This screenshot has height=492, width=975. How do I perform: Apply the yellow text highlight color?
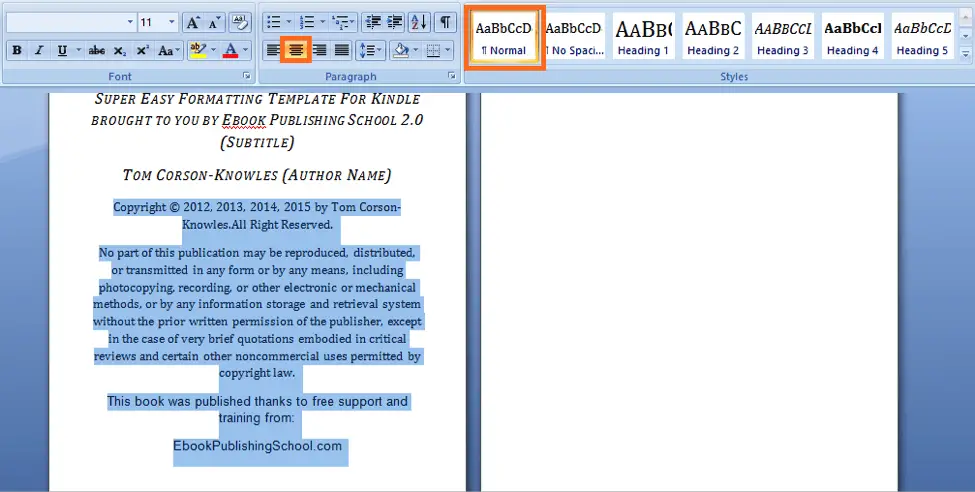click(198, 50)
